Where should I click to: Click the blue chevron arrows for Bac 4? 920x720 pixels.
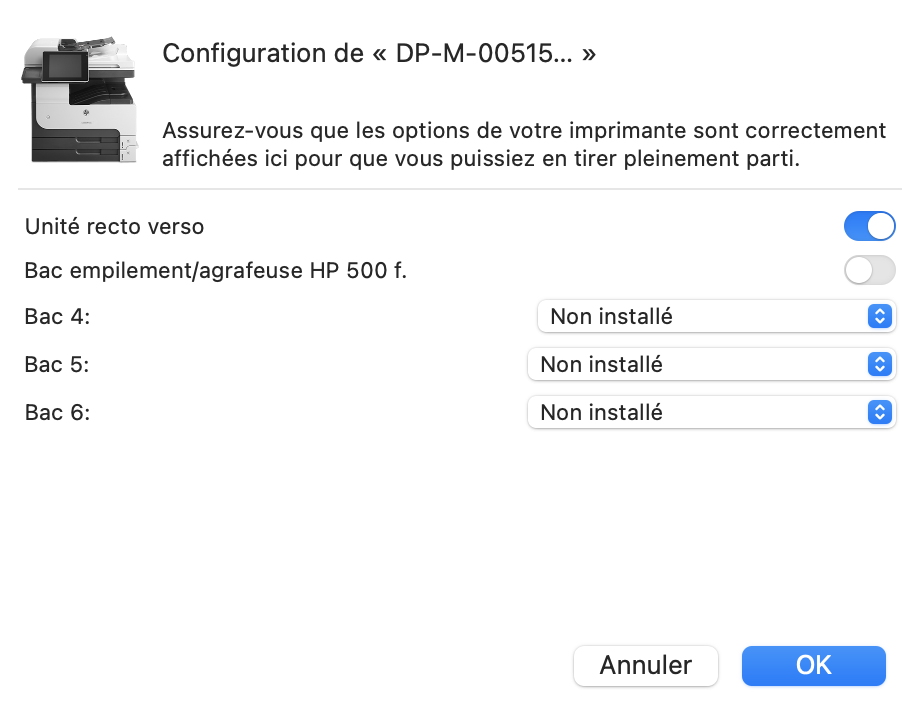[879, 317]
